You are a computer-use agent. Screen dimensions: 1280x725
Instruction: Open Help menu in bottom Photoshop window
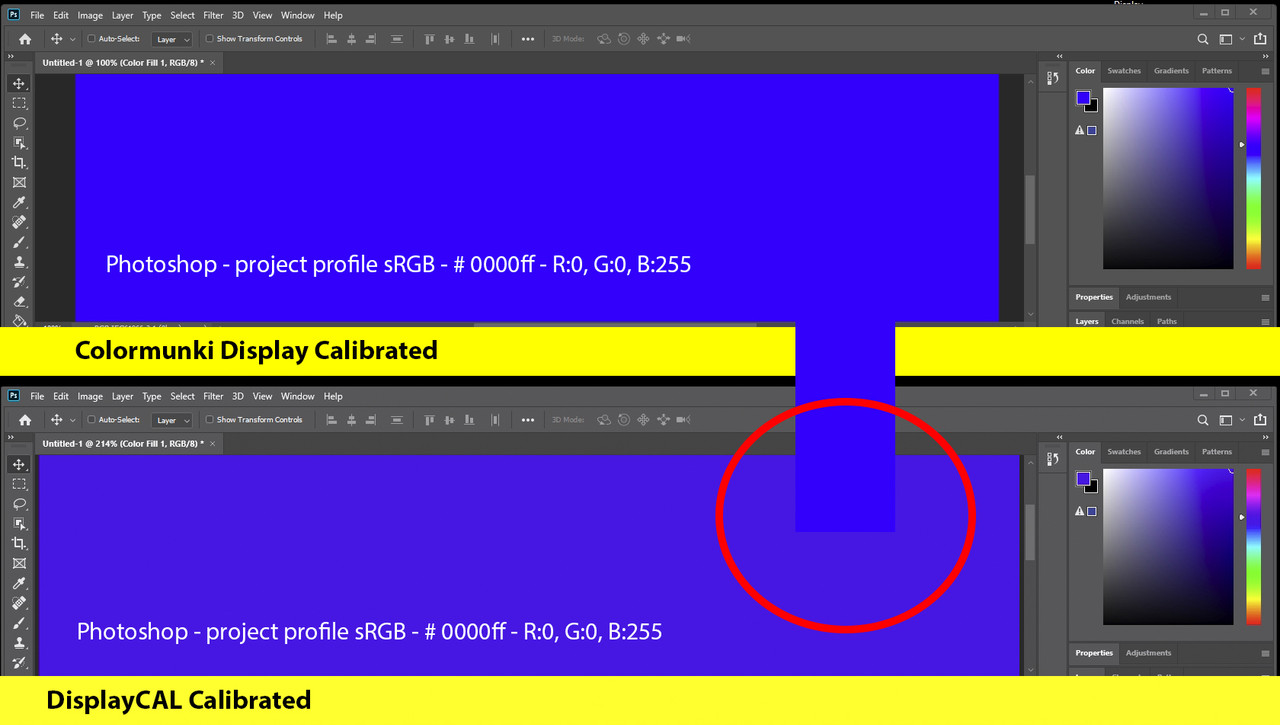pyautogui.click(x=333, y=397)
